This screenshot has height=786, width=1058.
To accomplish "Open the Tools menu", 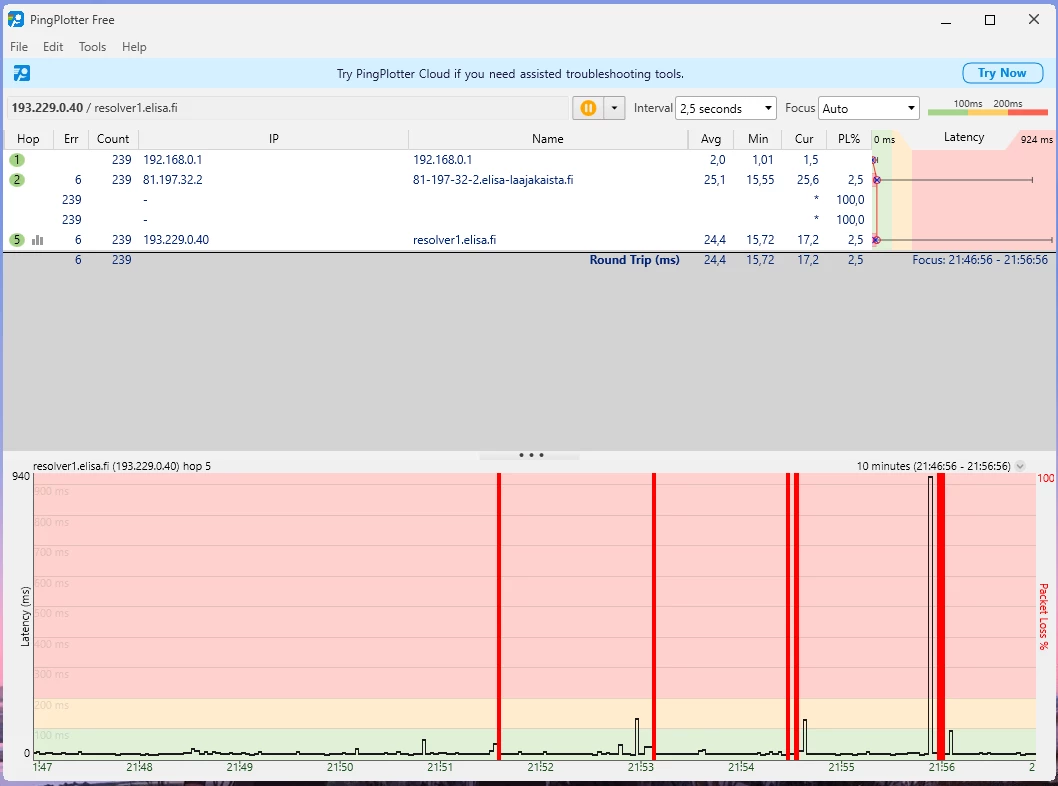I will [92, 47].
